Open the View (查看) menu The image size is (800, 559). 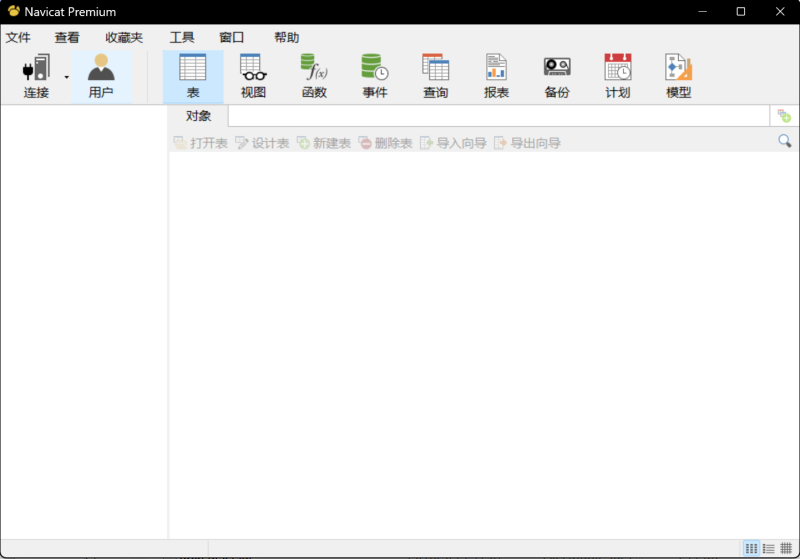pos(67,38)
